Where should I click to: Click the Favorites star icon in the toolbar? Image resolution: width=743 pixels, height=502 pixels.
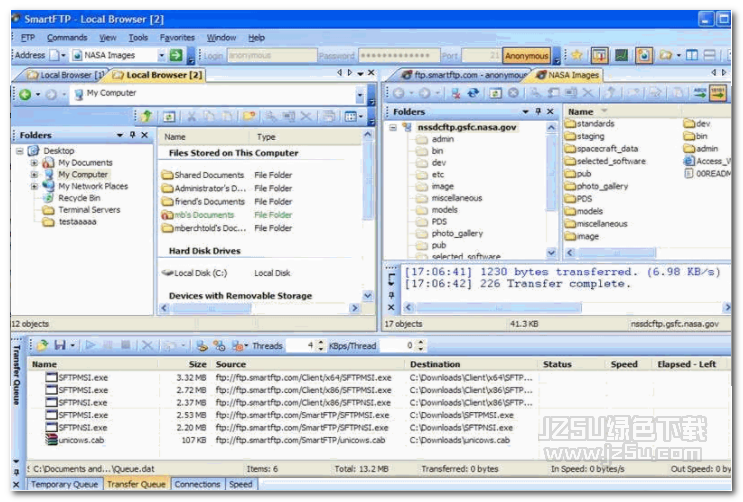coord(577,55)
